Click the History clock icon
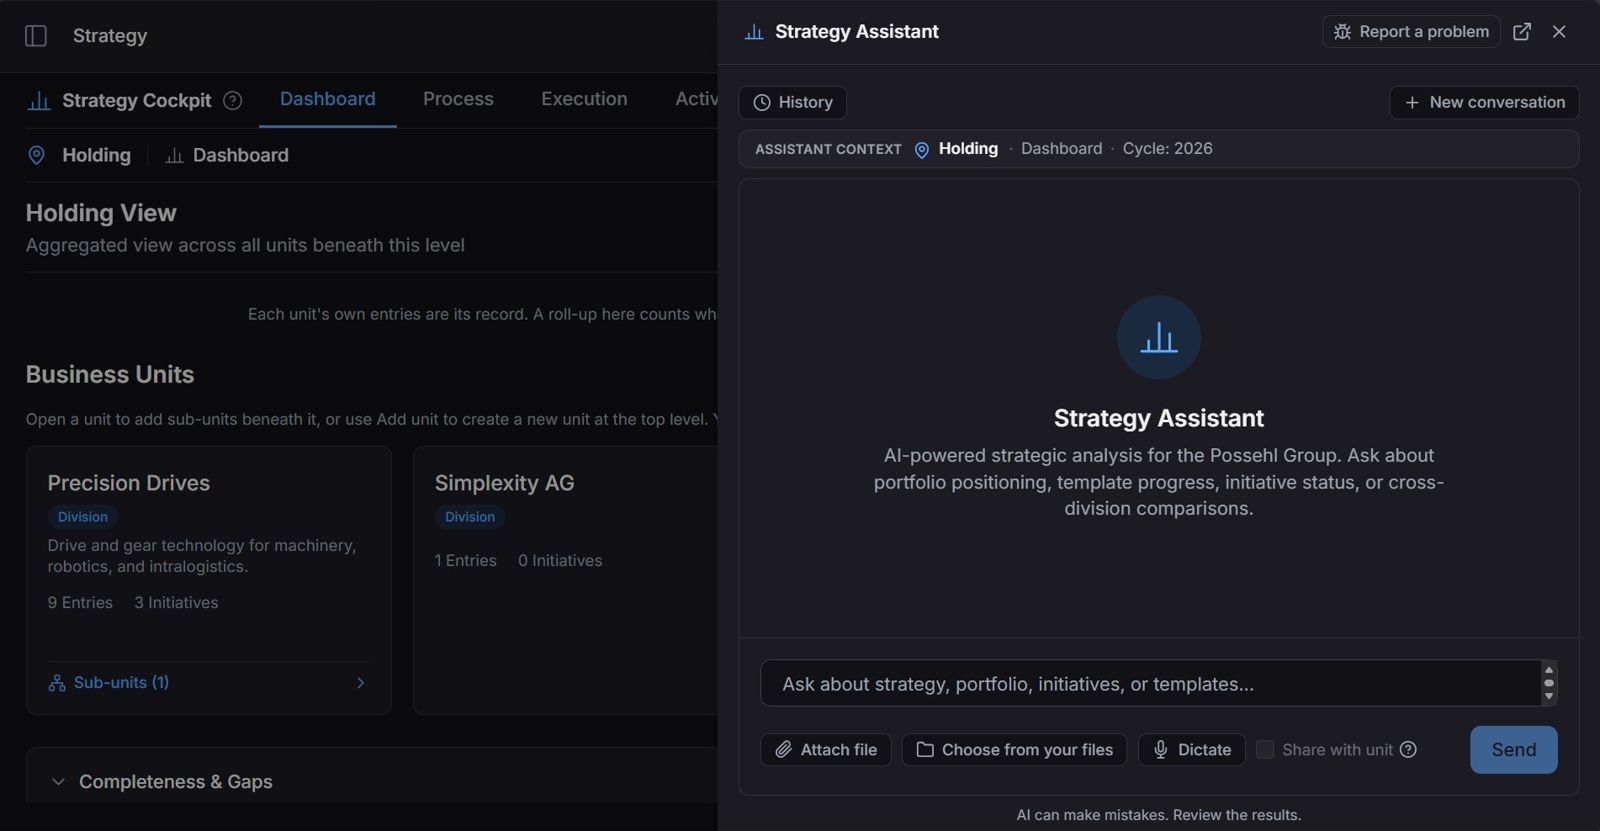This screenshot has width=1600, height=831. [762, 102]
